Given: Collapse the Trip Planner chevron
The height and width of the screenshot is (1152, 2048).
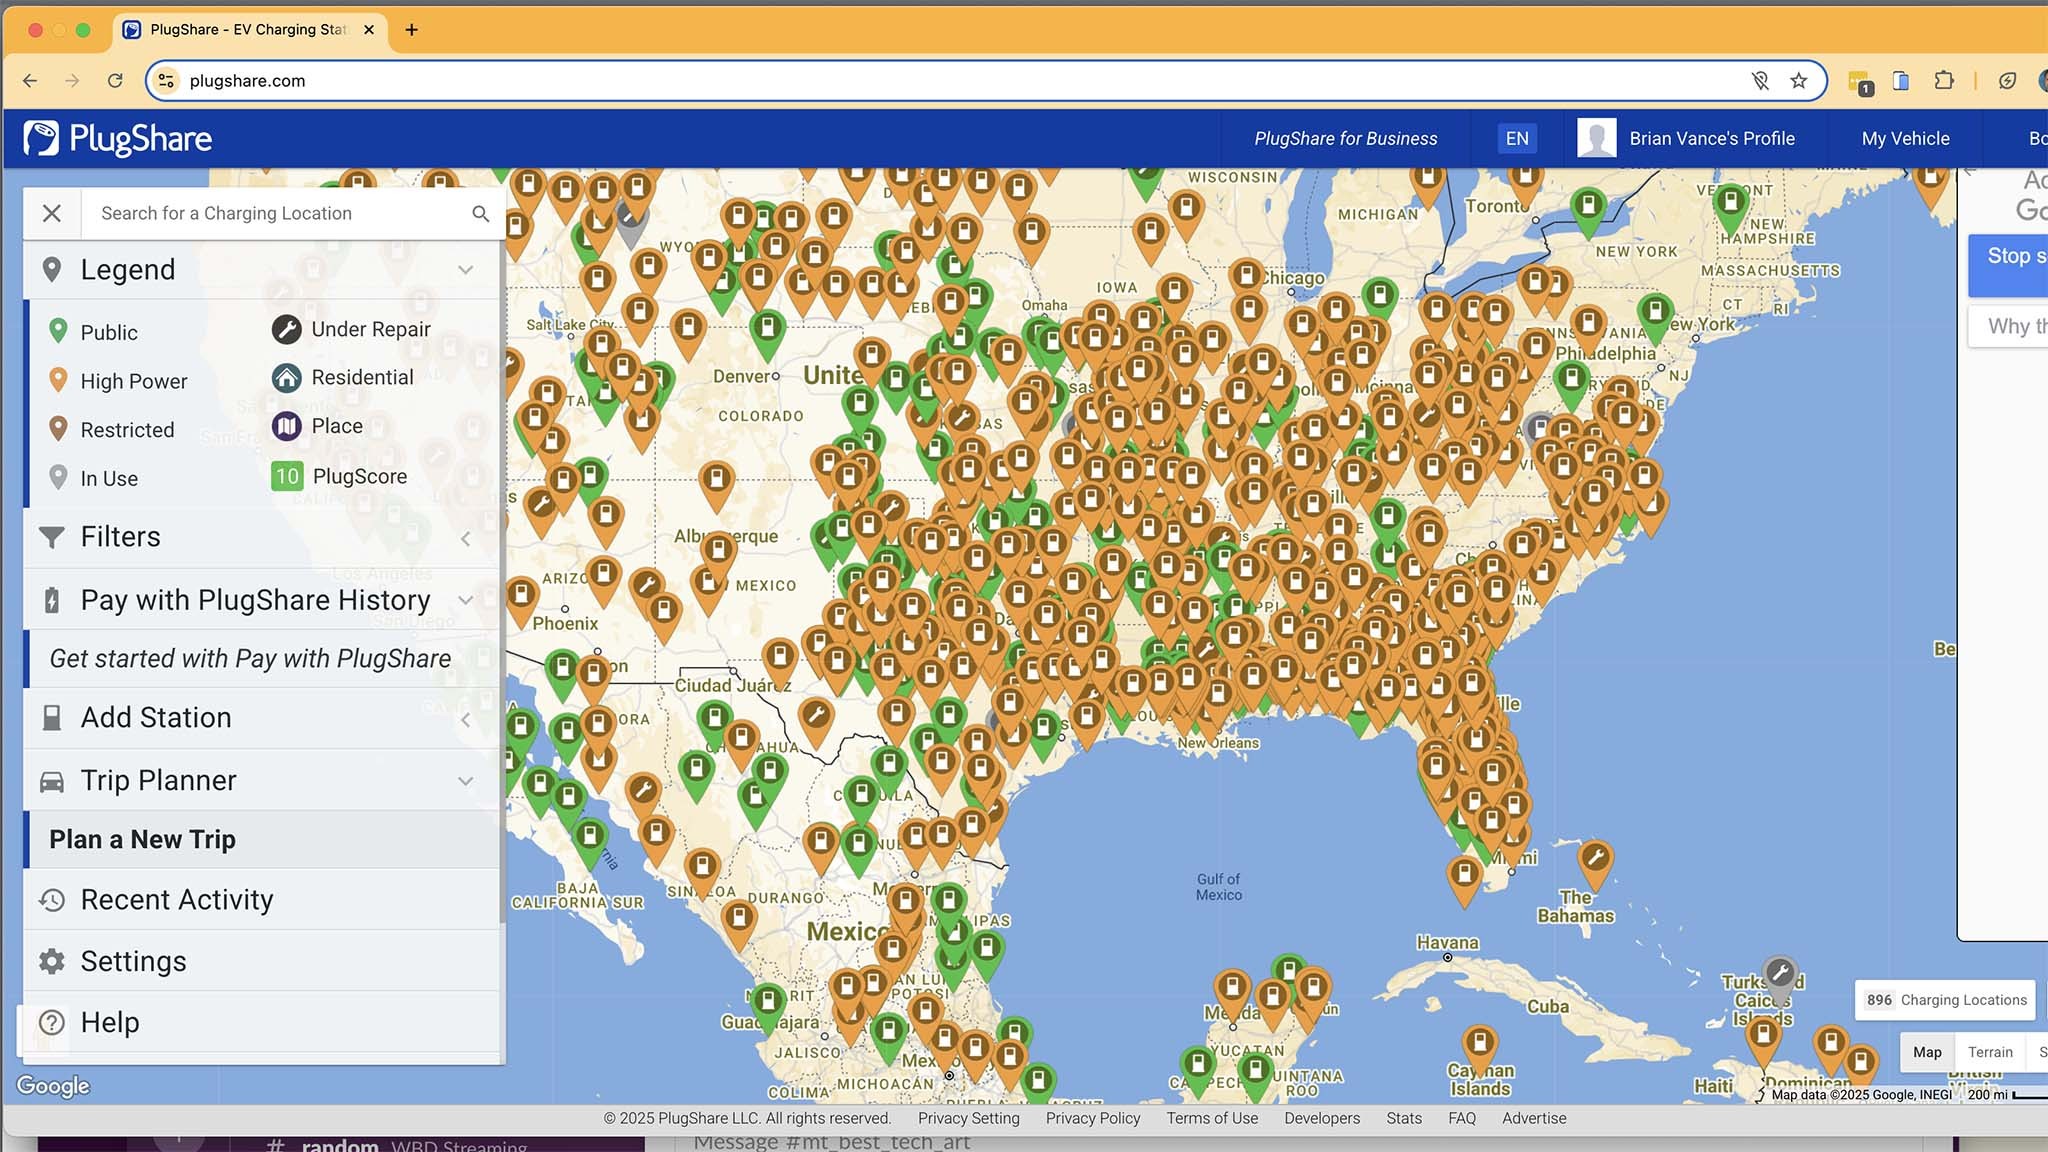Looking at the screenshot, I should coord(465,781).
